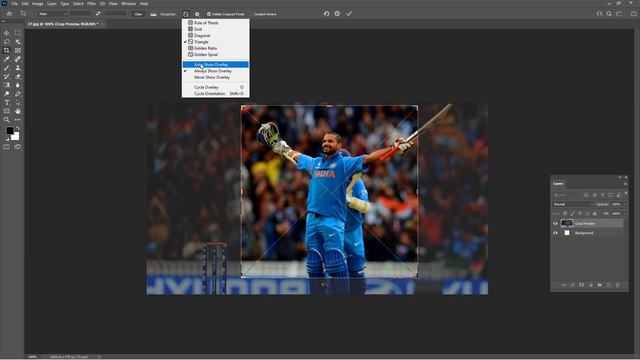This screenshot has width=640, height=360.
Task: Click the background white color swatch
Action: click(x=16, y=137)
